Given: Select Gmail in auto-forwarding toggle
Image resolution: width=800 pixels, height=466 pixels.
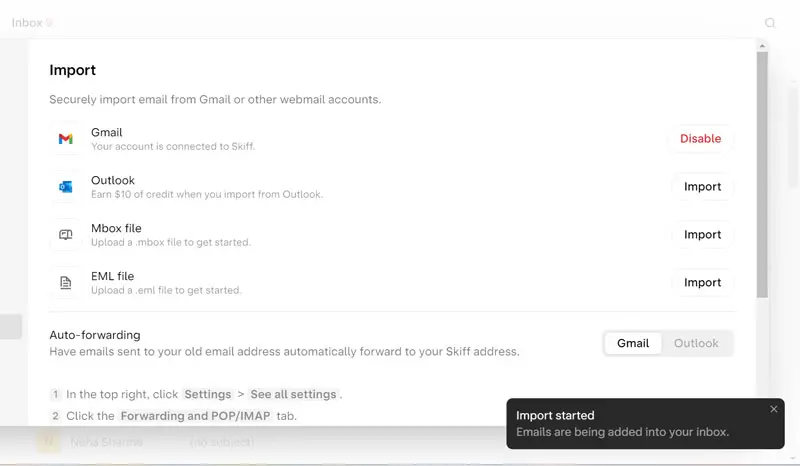Looking at the screenshot, I should coord(633,343).
